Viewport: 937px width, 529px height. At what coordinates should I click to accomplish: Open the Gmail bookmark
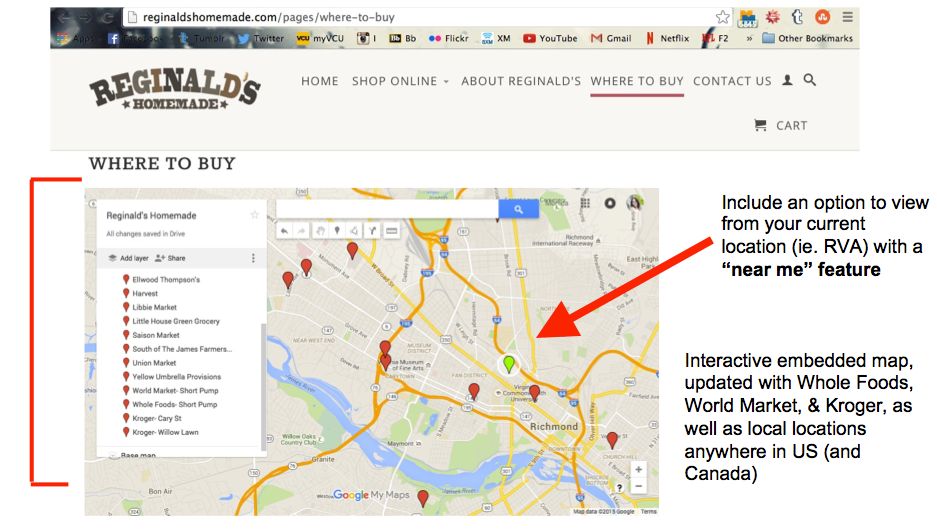click(x=611, y=38)
